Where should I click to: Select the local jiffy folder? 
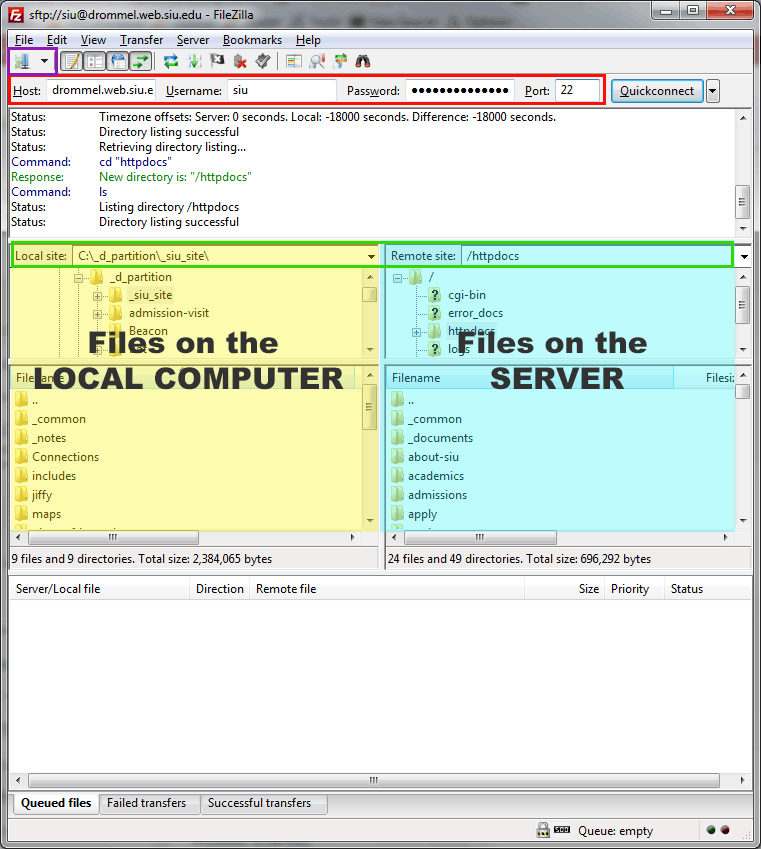pyautogui.click(x=34, y=495)
